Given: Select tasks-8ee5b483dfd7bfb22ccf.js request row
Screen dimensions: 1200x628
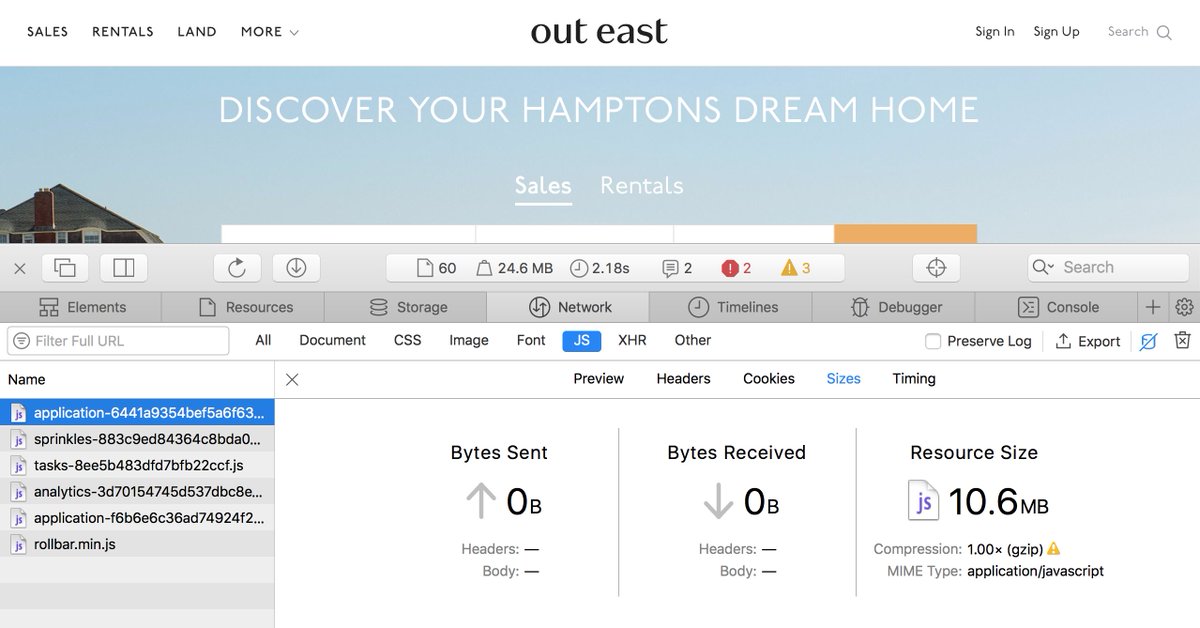Looking at the screenshot, I should [137, 465].
